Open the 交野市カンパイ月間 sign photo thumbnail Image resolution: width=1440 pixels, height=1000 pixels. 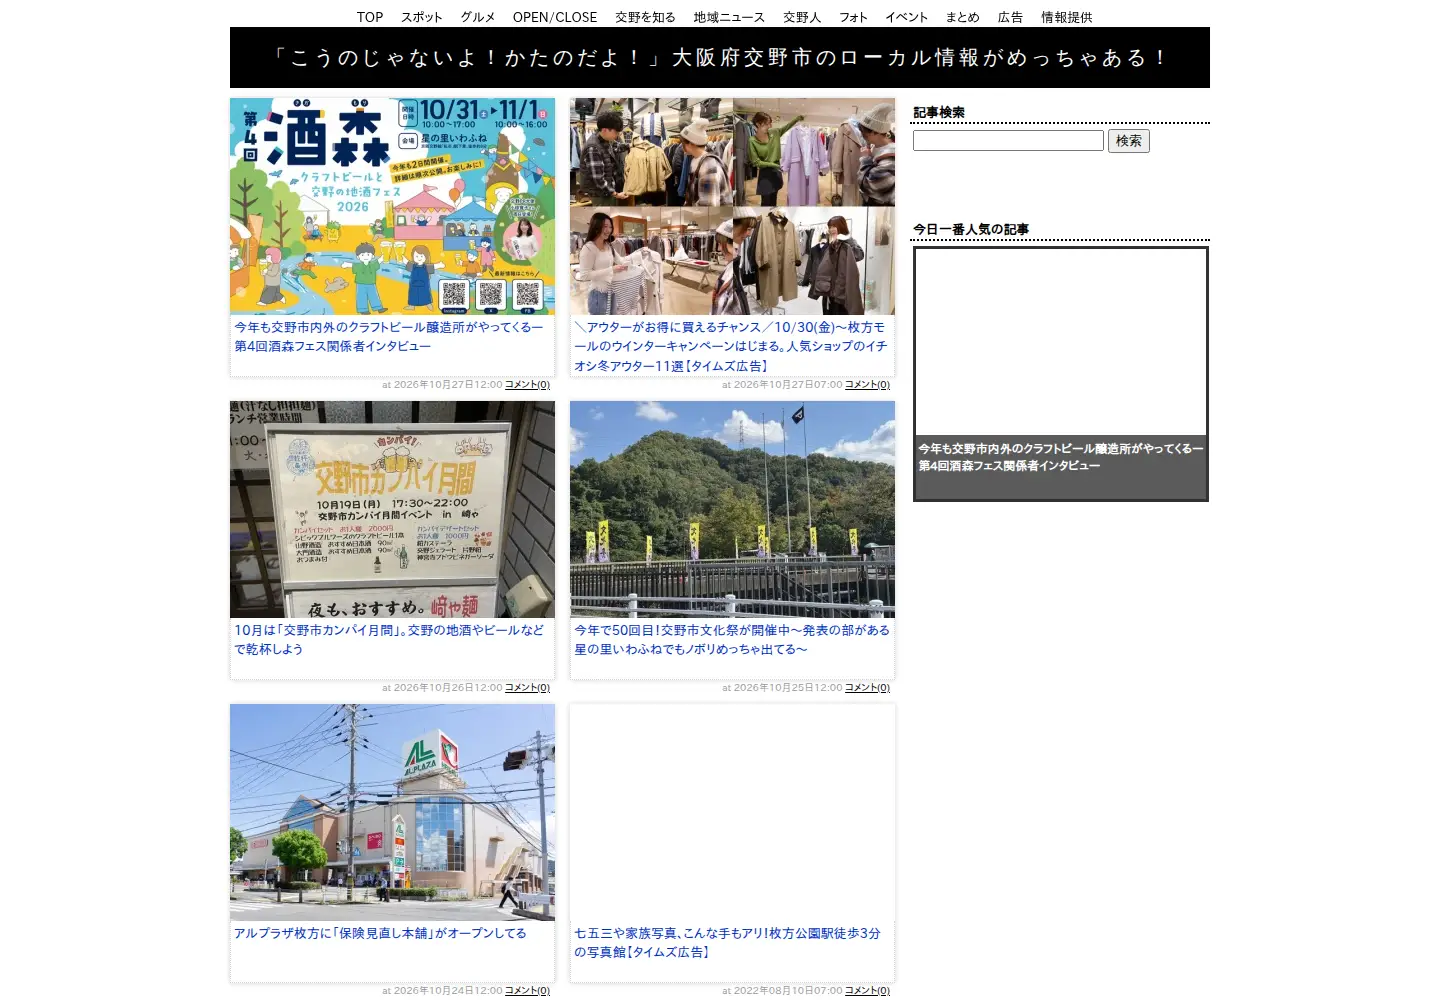(392, 509)
